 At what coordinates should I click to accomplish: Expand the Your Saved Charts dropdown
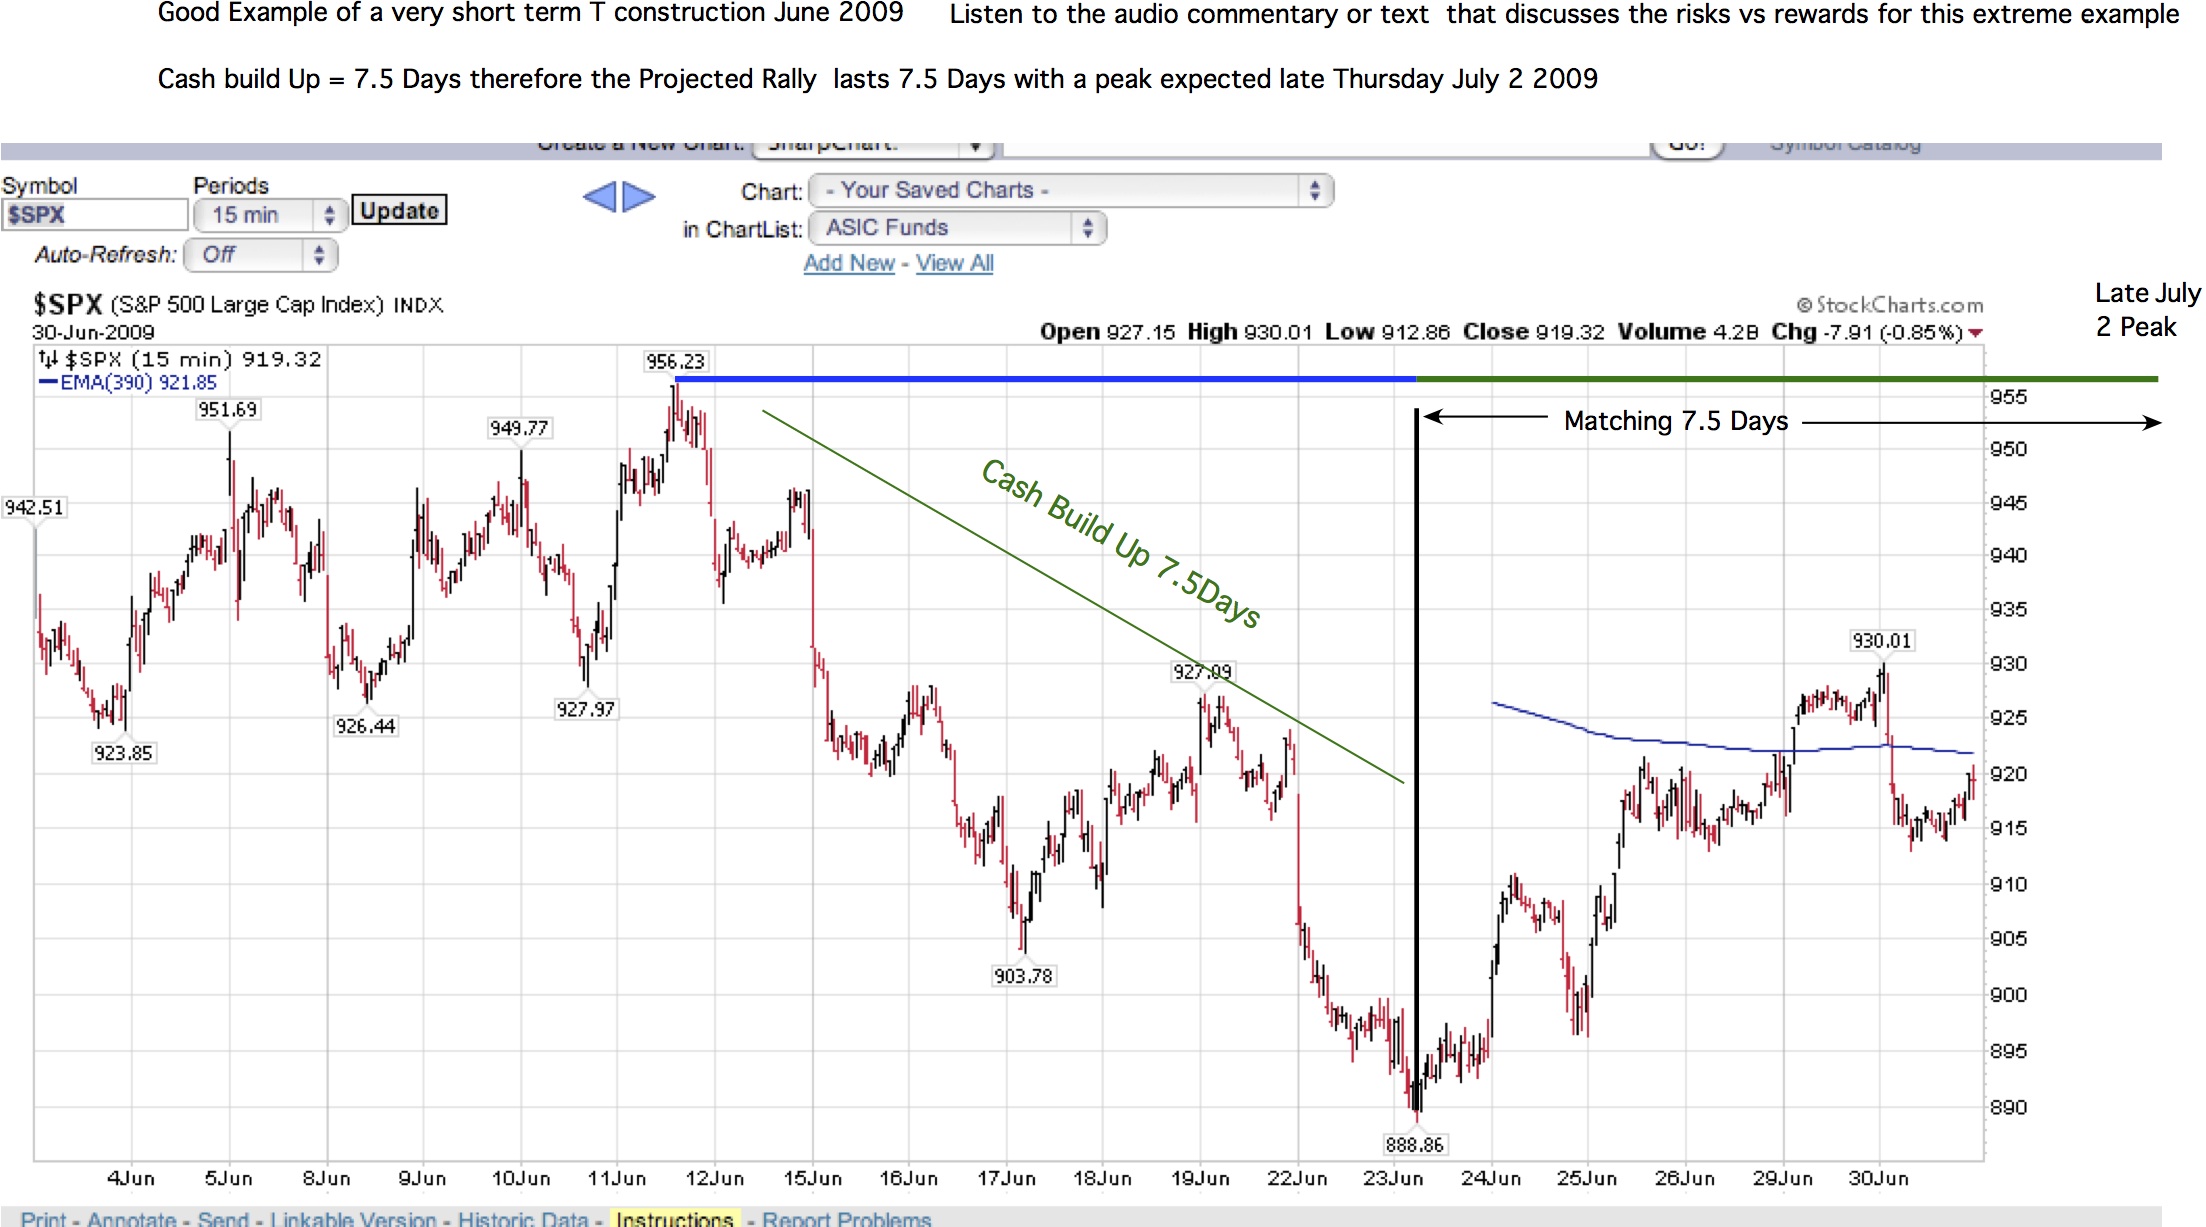(1070, 190)
